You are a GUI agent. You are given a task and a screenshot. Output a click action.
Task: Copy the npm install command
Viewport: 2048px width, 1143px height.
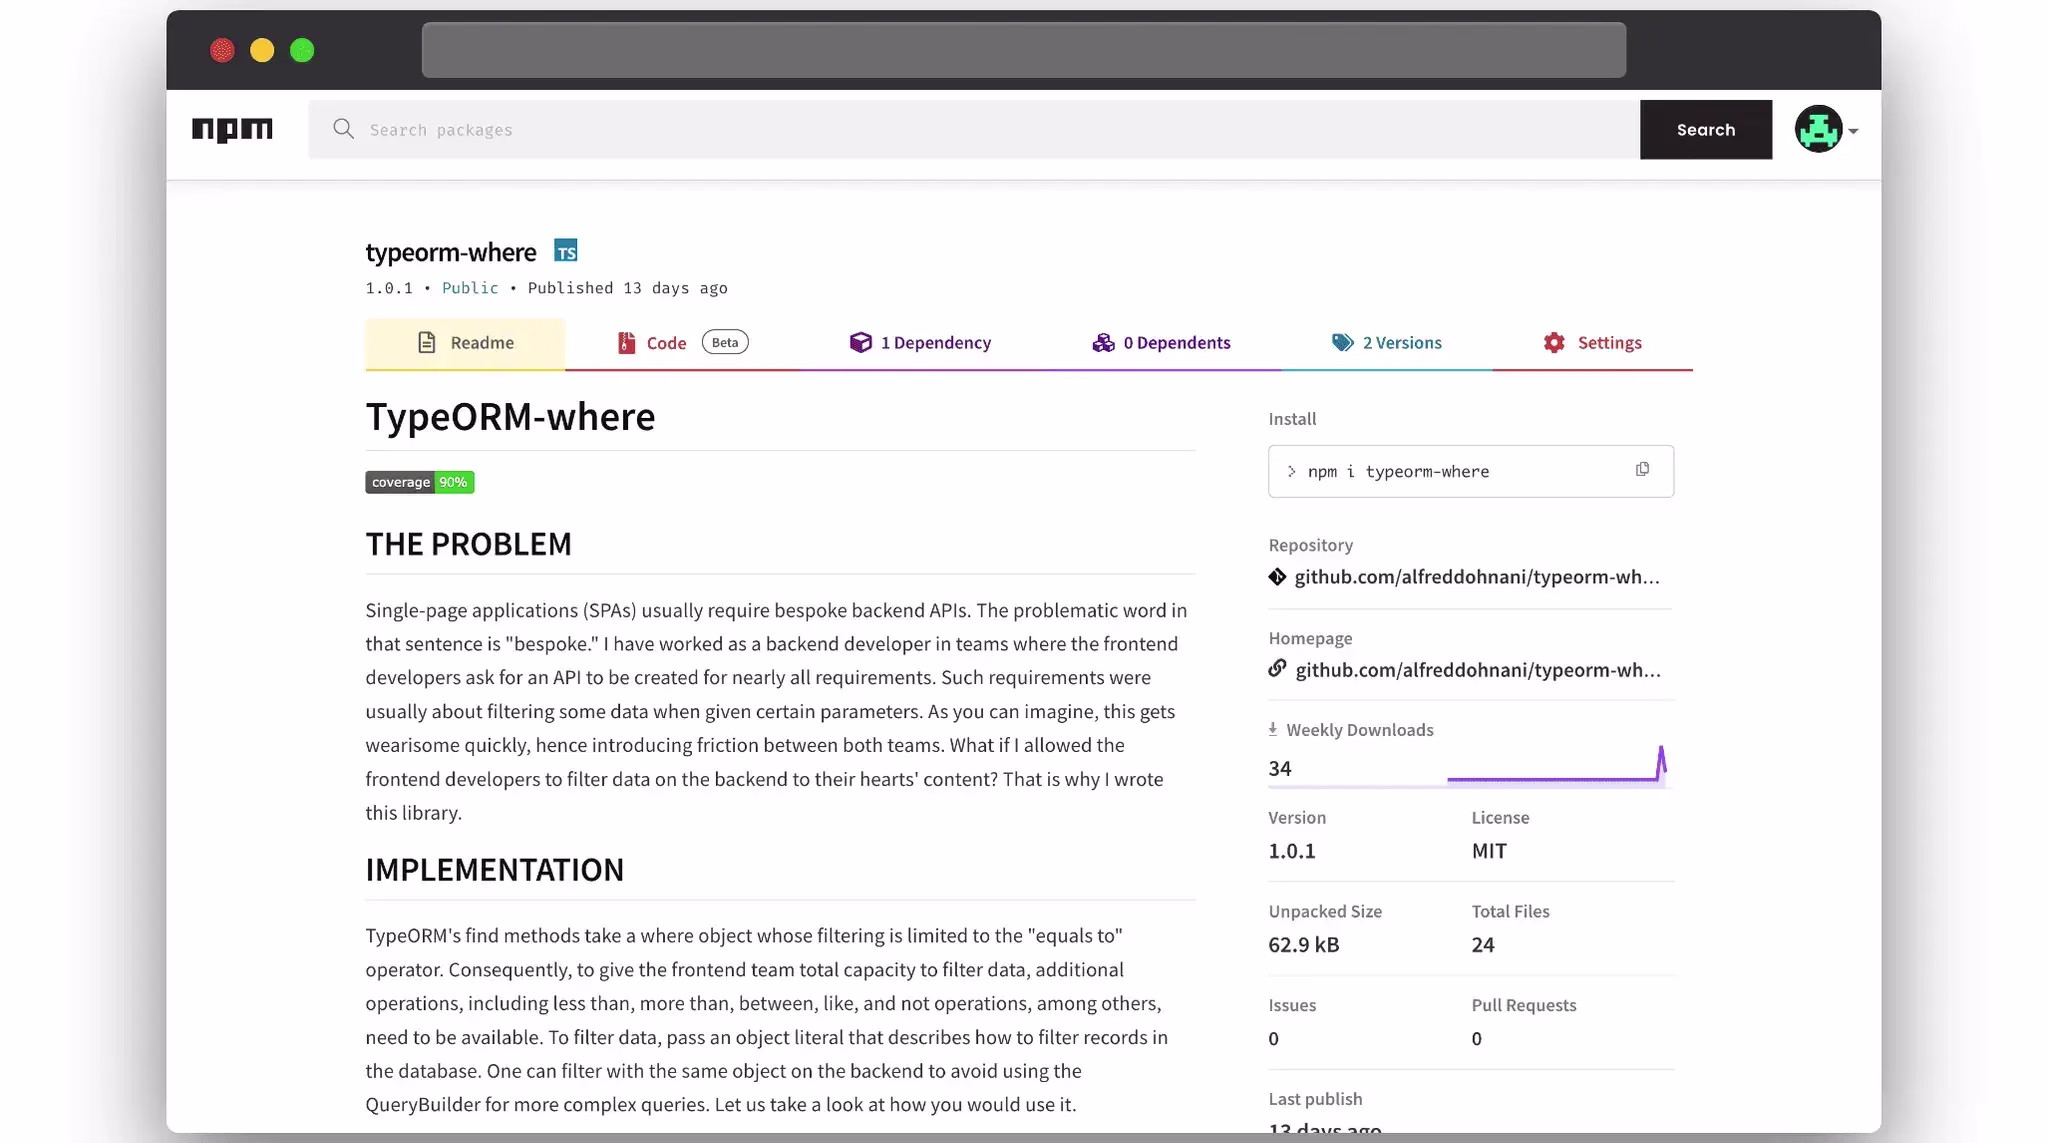[1642, 470]
